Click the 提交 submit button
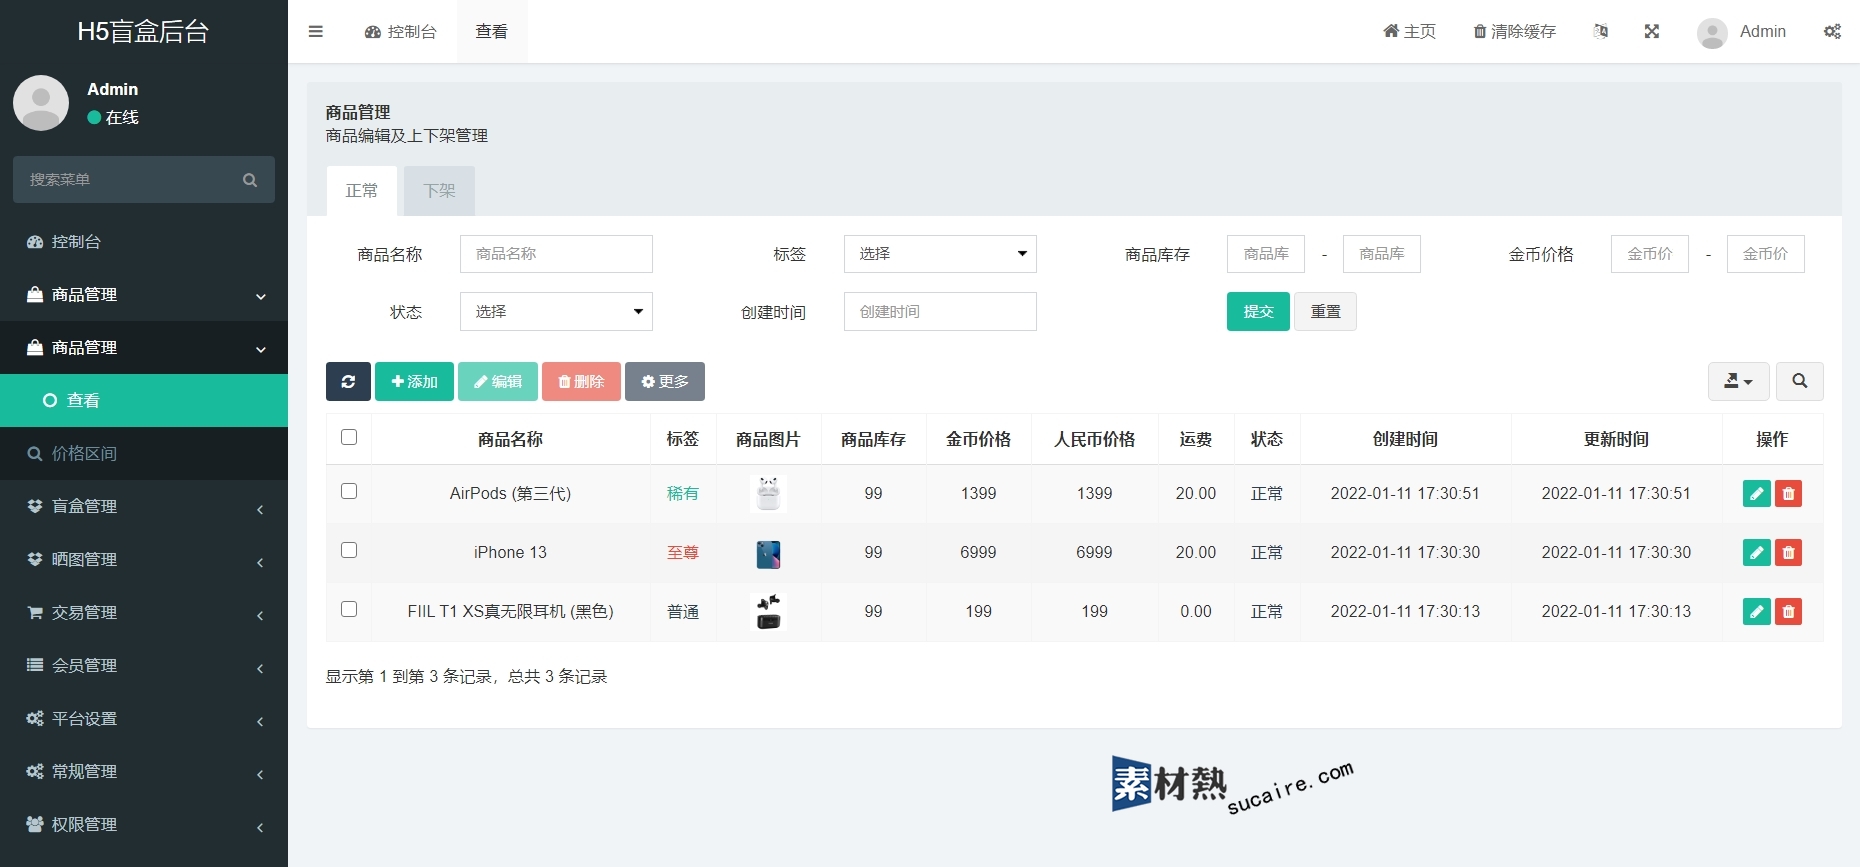The width and height of the screenshot is (1860, 867). coord(1258,312)
